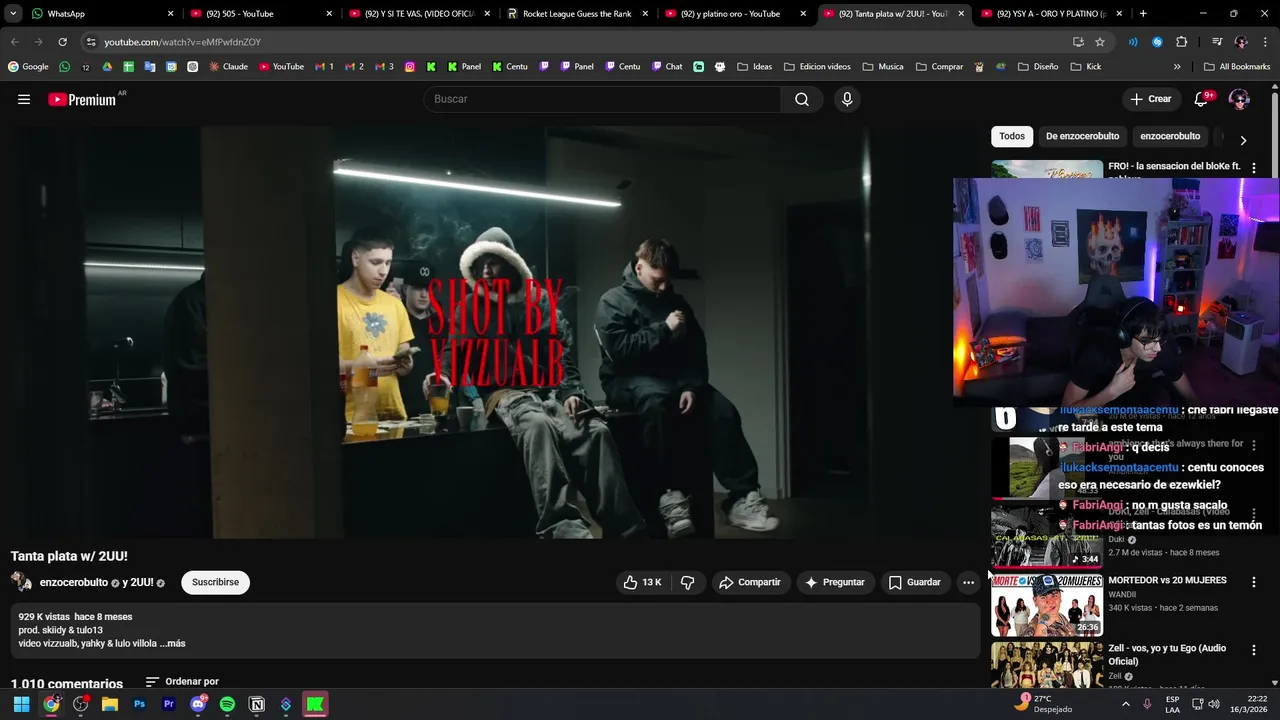Click the Preguntar button
Viewport: 1280px width, 720px height.
[836, 582]
